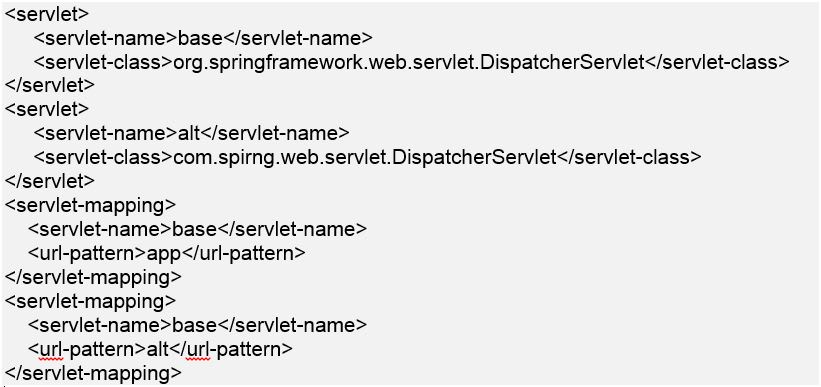This screenshot has height=387, width=821.
Task: Click the misspelled com.spirng class text
Action: (363, 157)
